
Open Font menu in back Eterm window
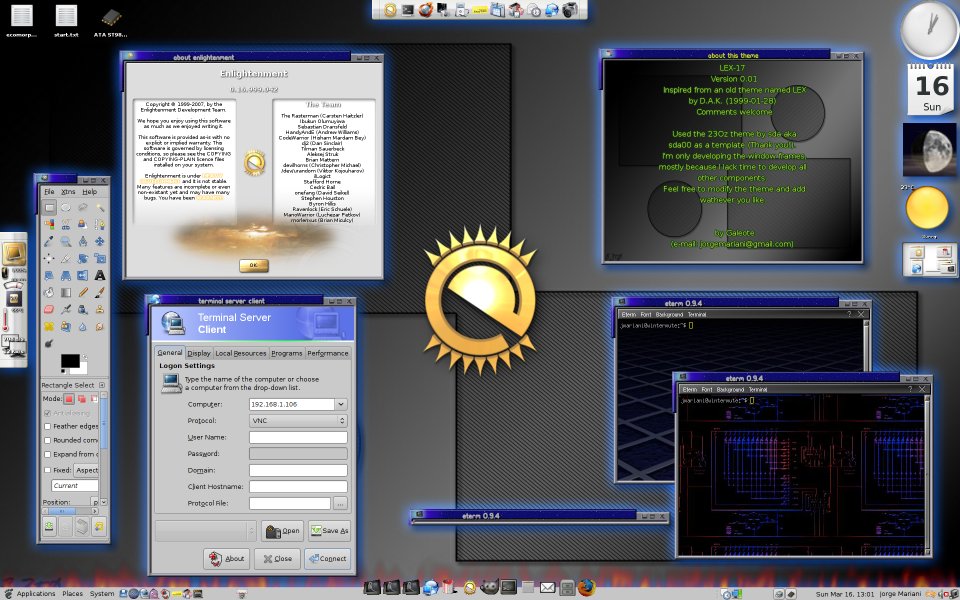[x=645, y=315]
